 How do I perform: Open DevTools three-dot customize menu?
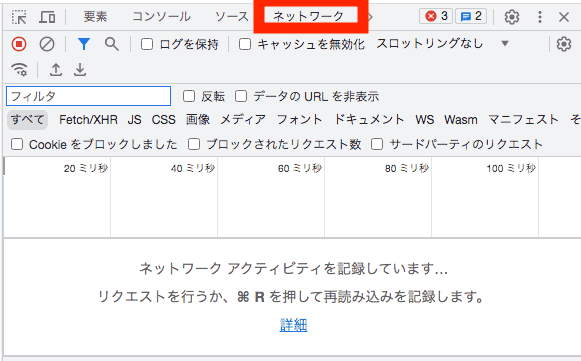pyautogui.click(x=540, y=17)
